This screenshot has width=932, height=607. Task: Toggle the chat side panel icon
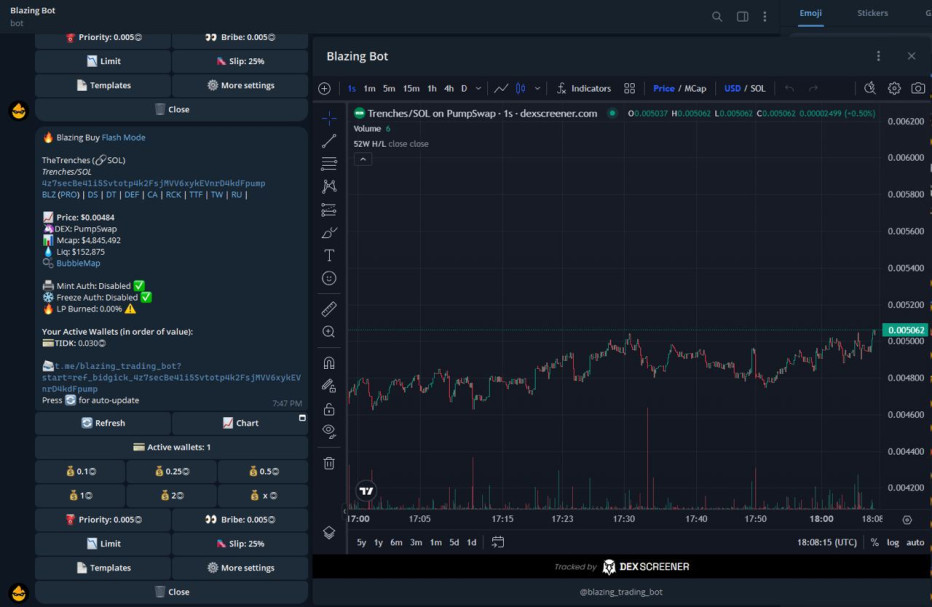(x=742, y=17)
